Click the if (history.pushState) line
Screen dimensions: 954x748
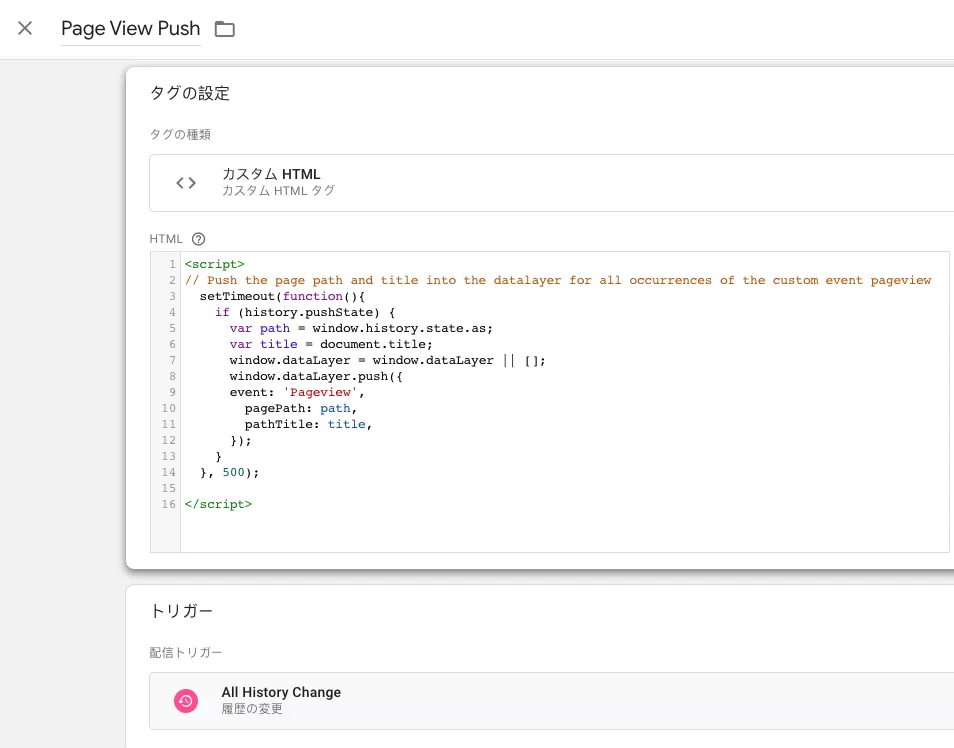point(305,312)
